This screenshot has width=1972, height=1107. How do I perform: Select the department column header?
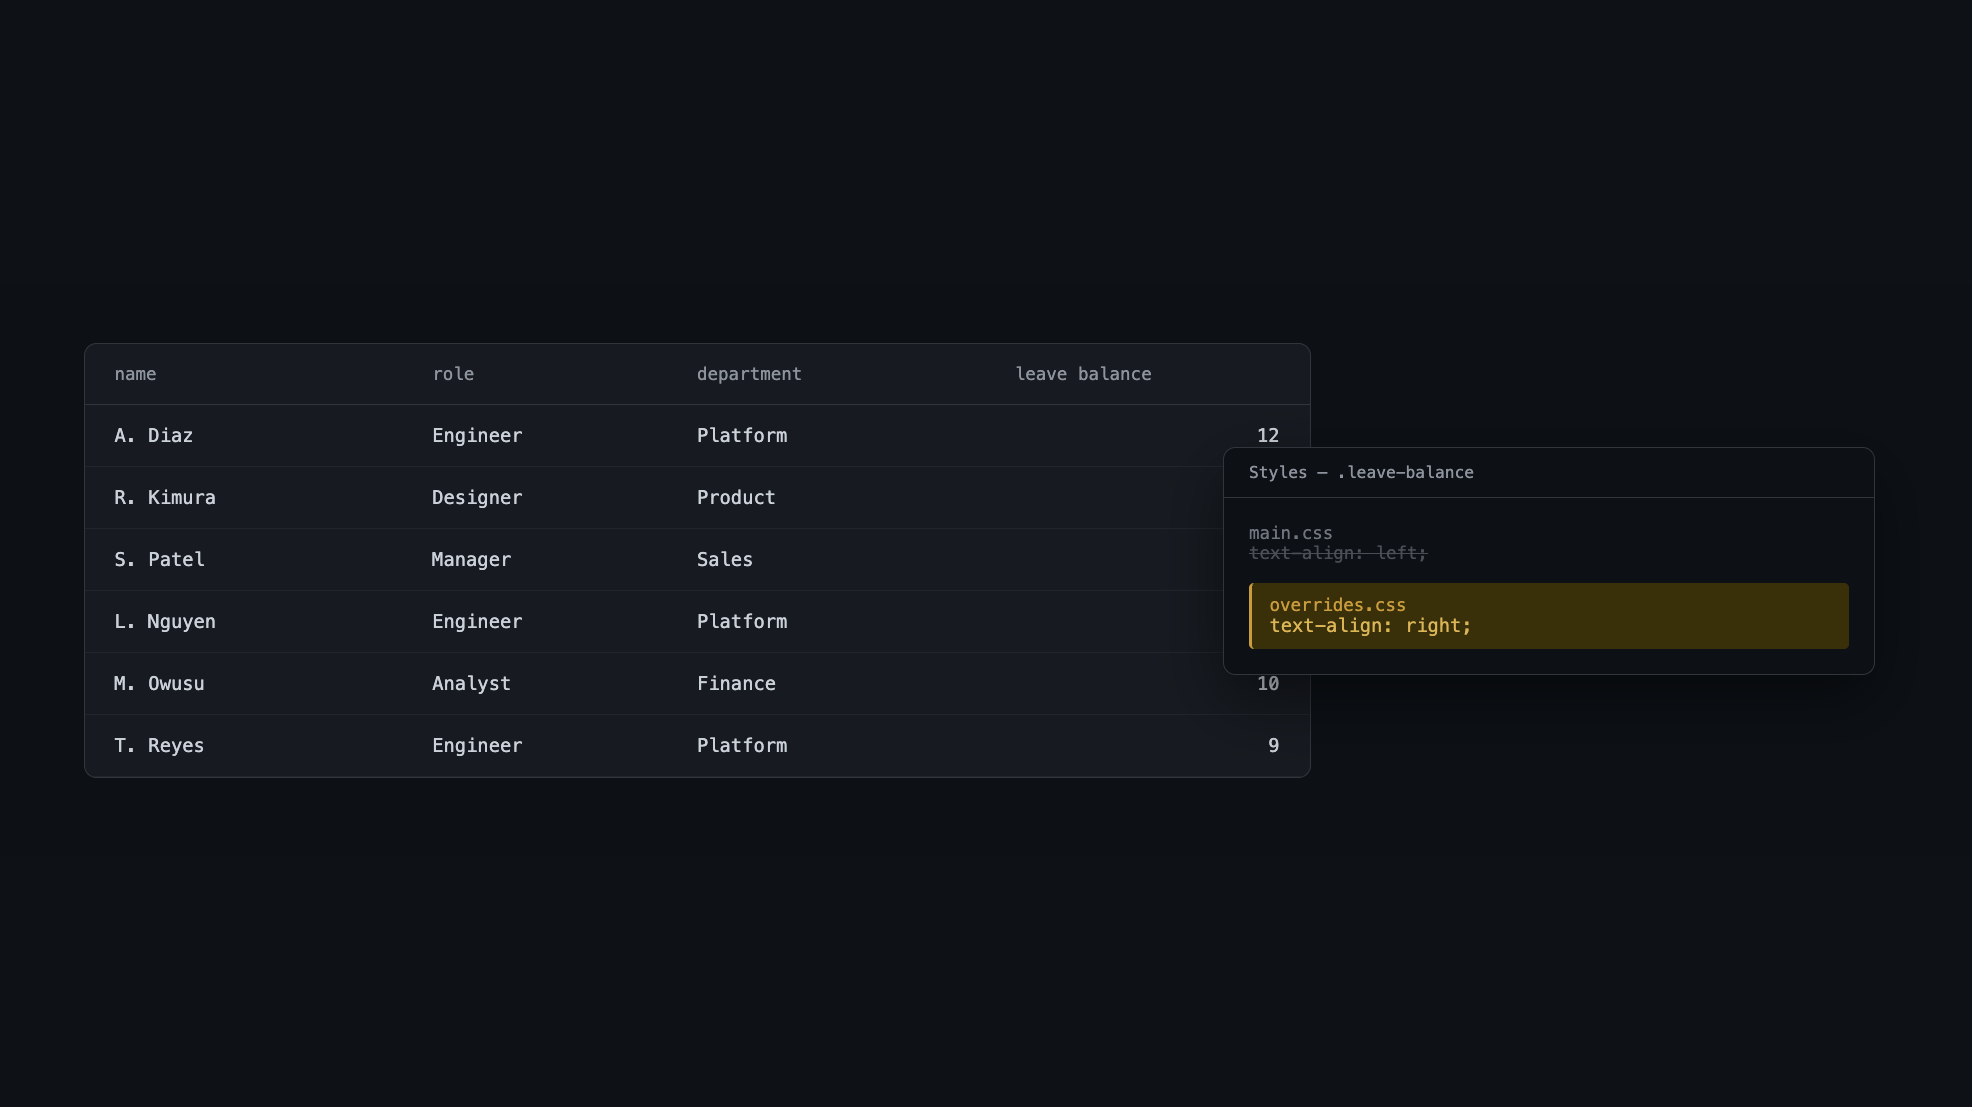(x=749, y=374)
